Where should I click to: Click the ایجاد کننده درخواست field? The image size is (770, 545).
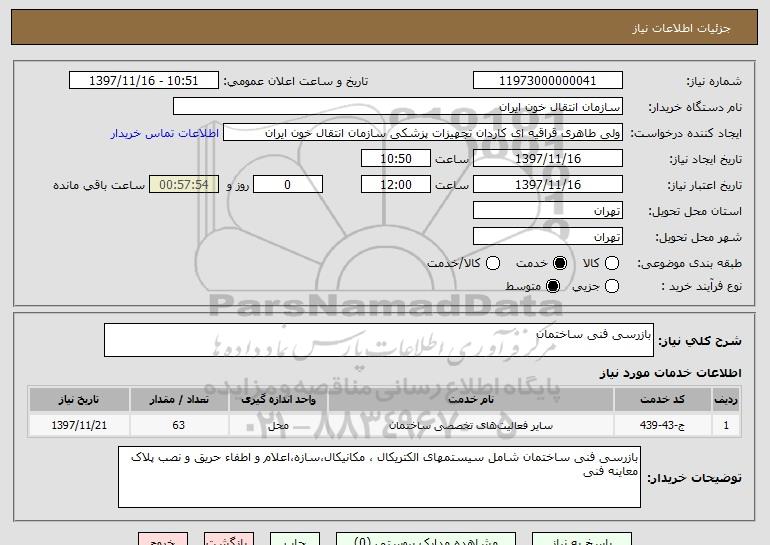click(423, 133)
